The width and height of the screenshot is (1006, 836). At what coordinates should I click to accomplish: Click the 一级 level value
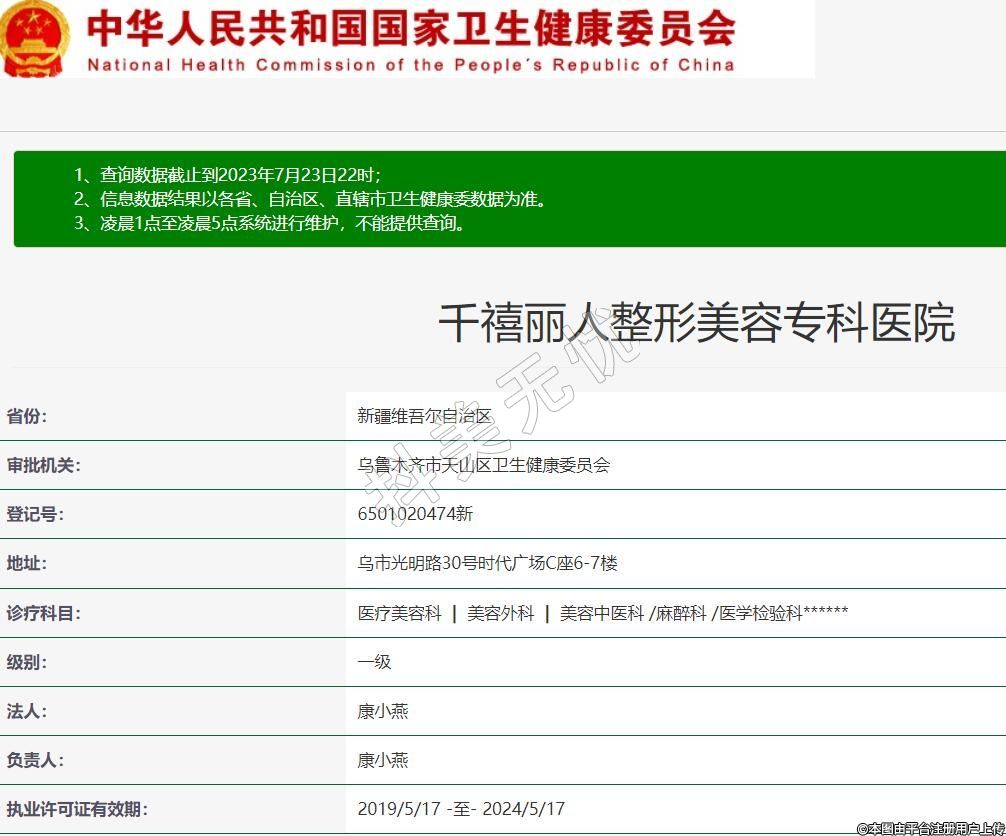pos(374,662)
